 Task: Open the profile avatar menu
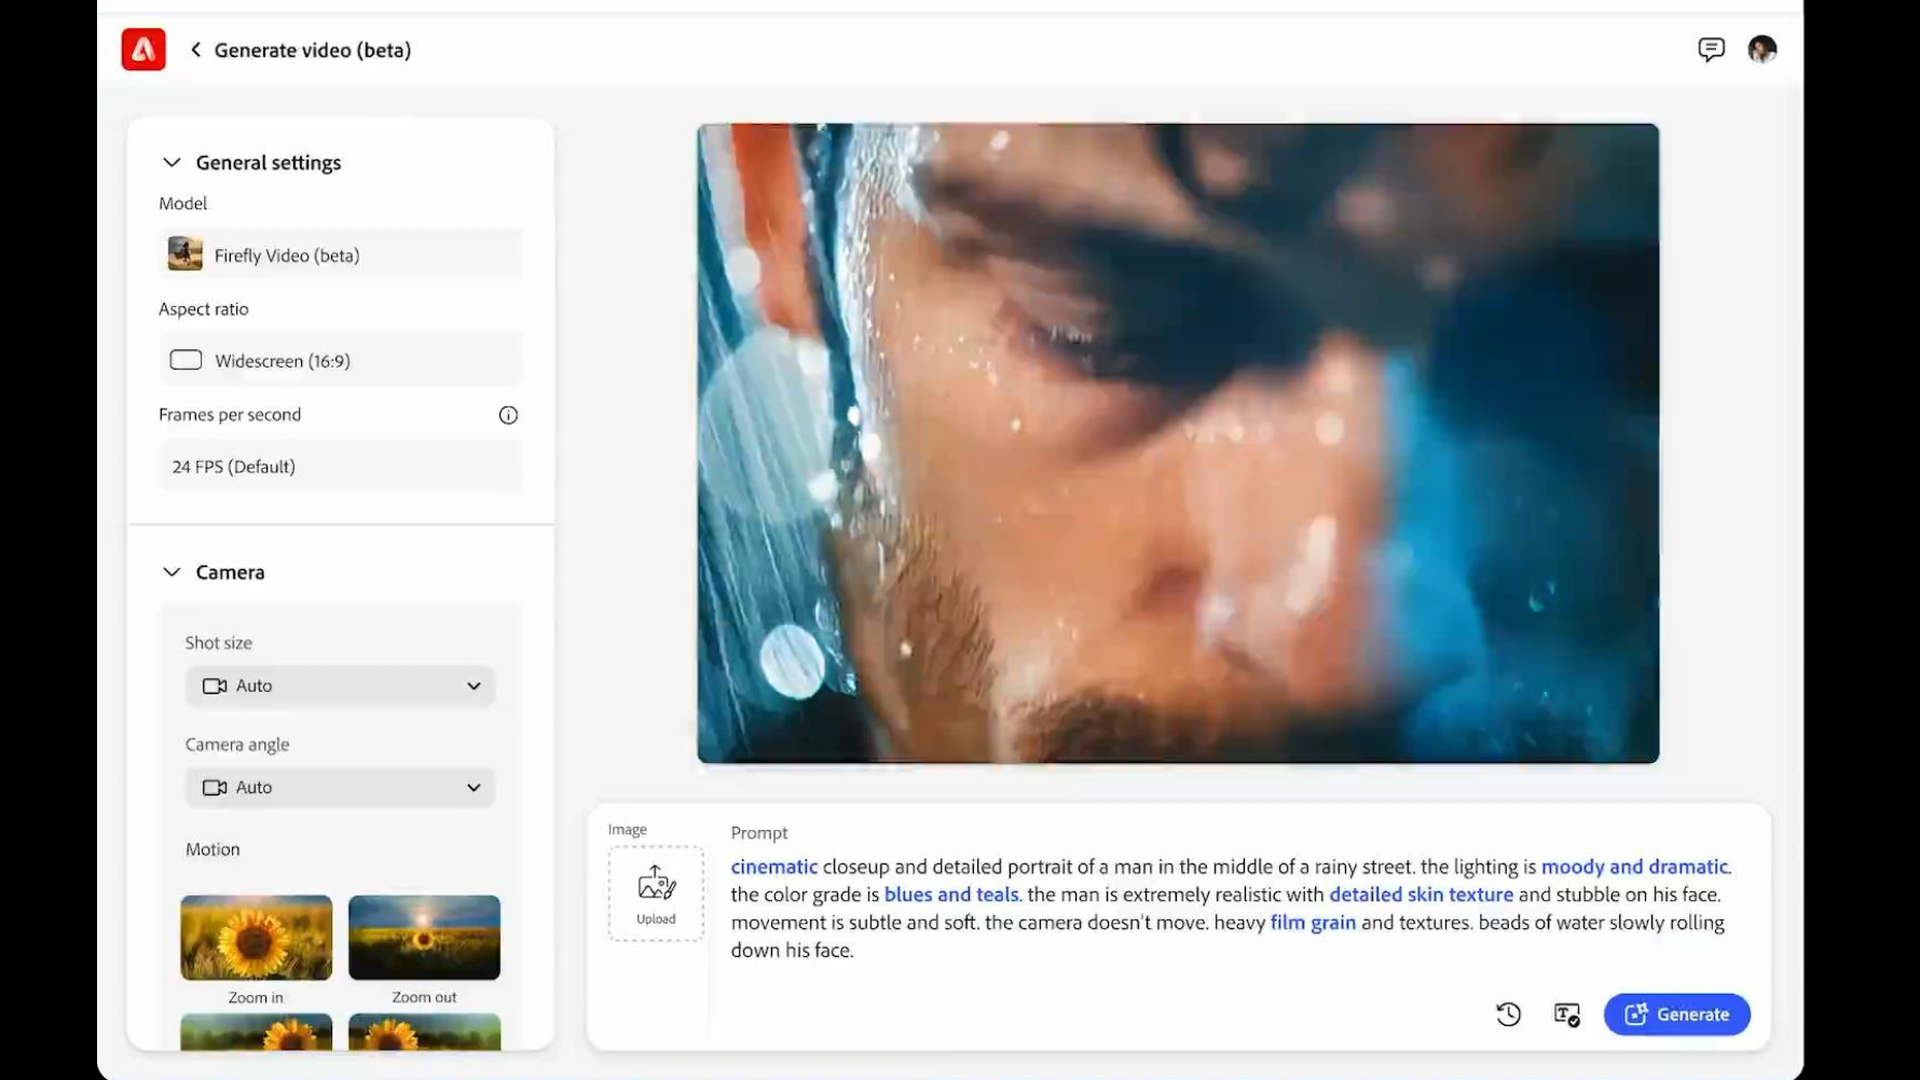click(x=1762, y=49)
